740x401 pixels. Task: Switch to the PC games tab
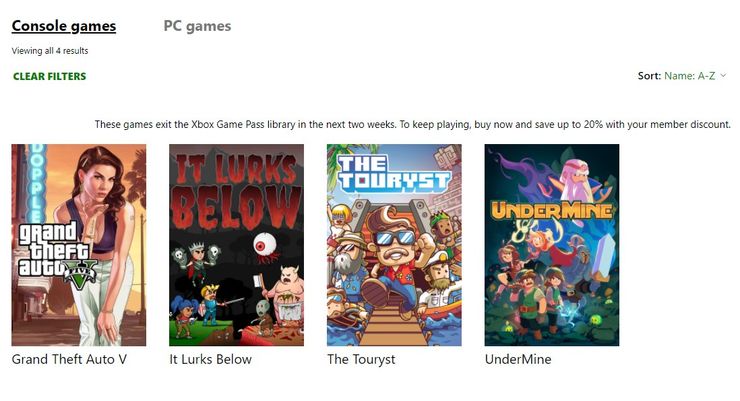click(x=197, y=26)
